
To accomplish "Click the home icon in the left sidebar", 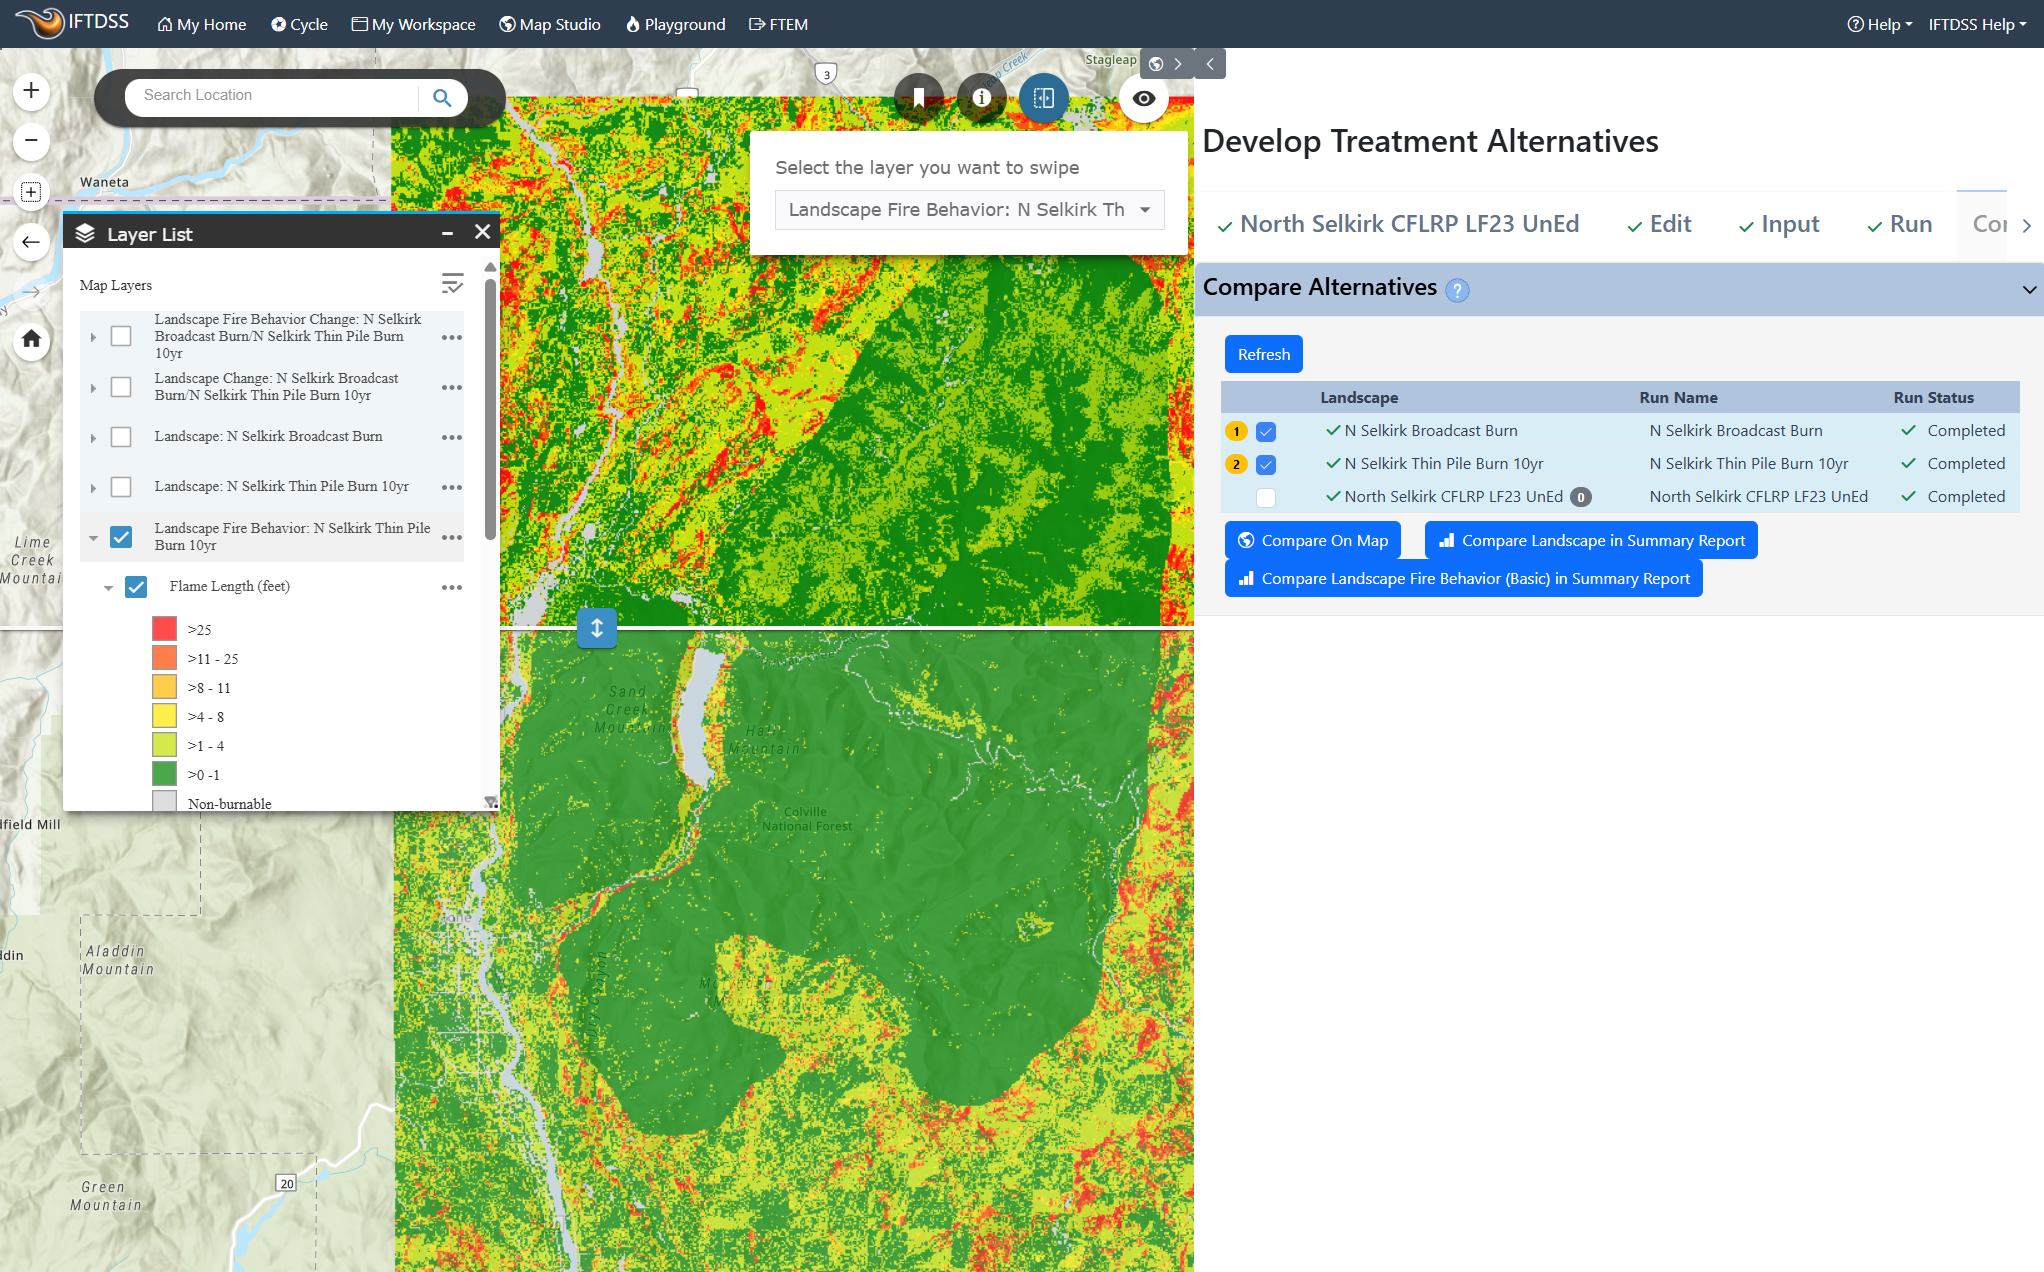I will click(31, 340).
